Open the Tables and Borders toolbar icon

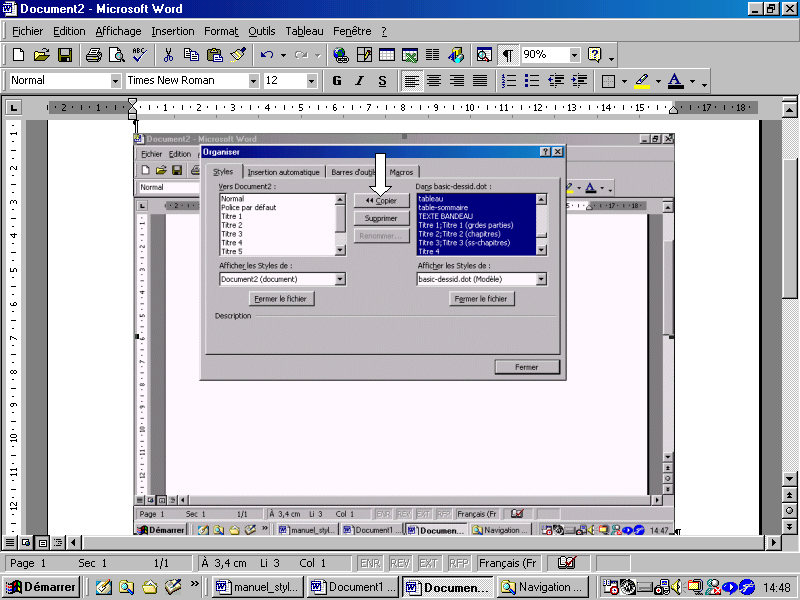click(364, 55)
